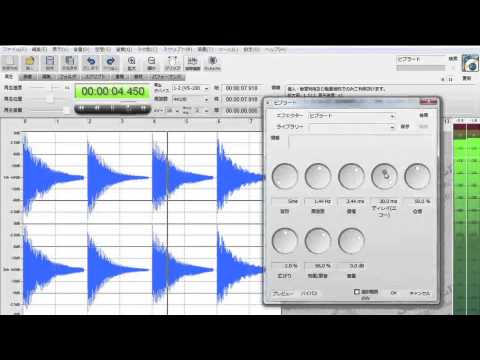Click OK in the Vibrato dialog
Image resolution: width=480 pixels, height=360 pixels.
[393, 293]
